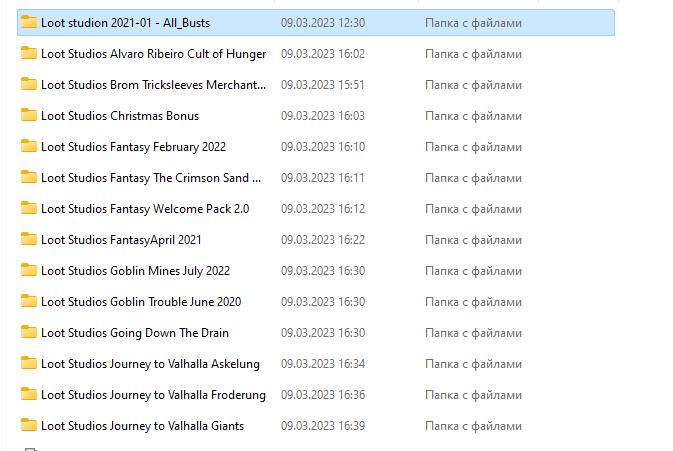Click folder icon of Fantasy Welcome Pack 2.0
This screenshot has height=451, width=673.
tap(29, 208)
